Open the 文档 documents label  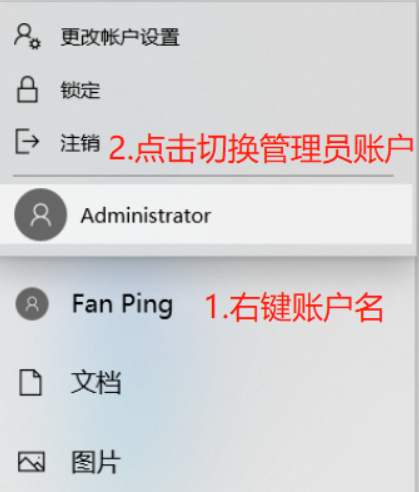point(96,382)
